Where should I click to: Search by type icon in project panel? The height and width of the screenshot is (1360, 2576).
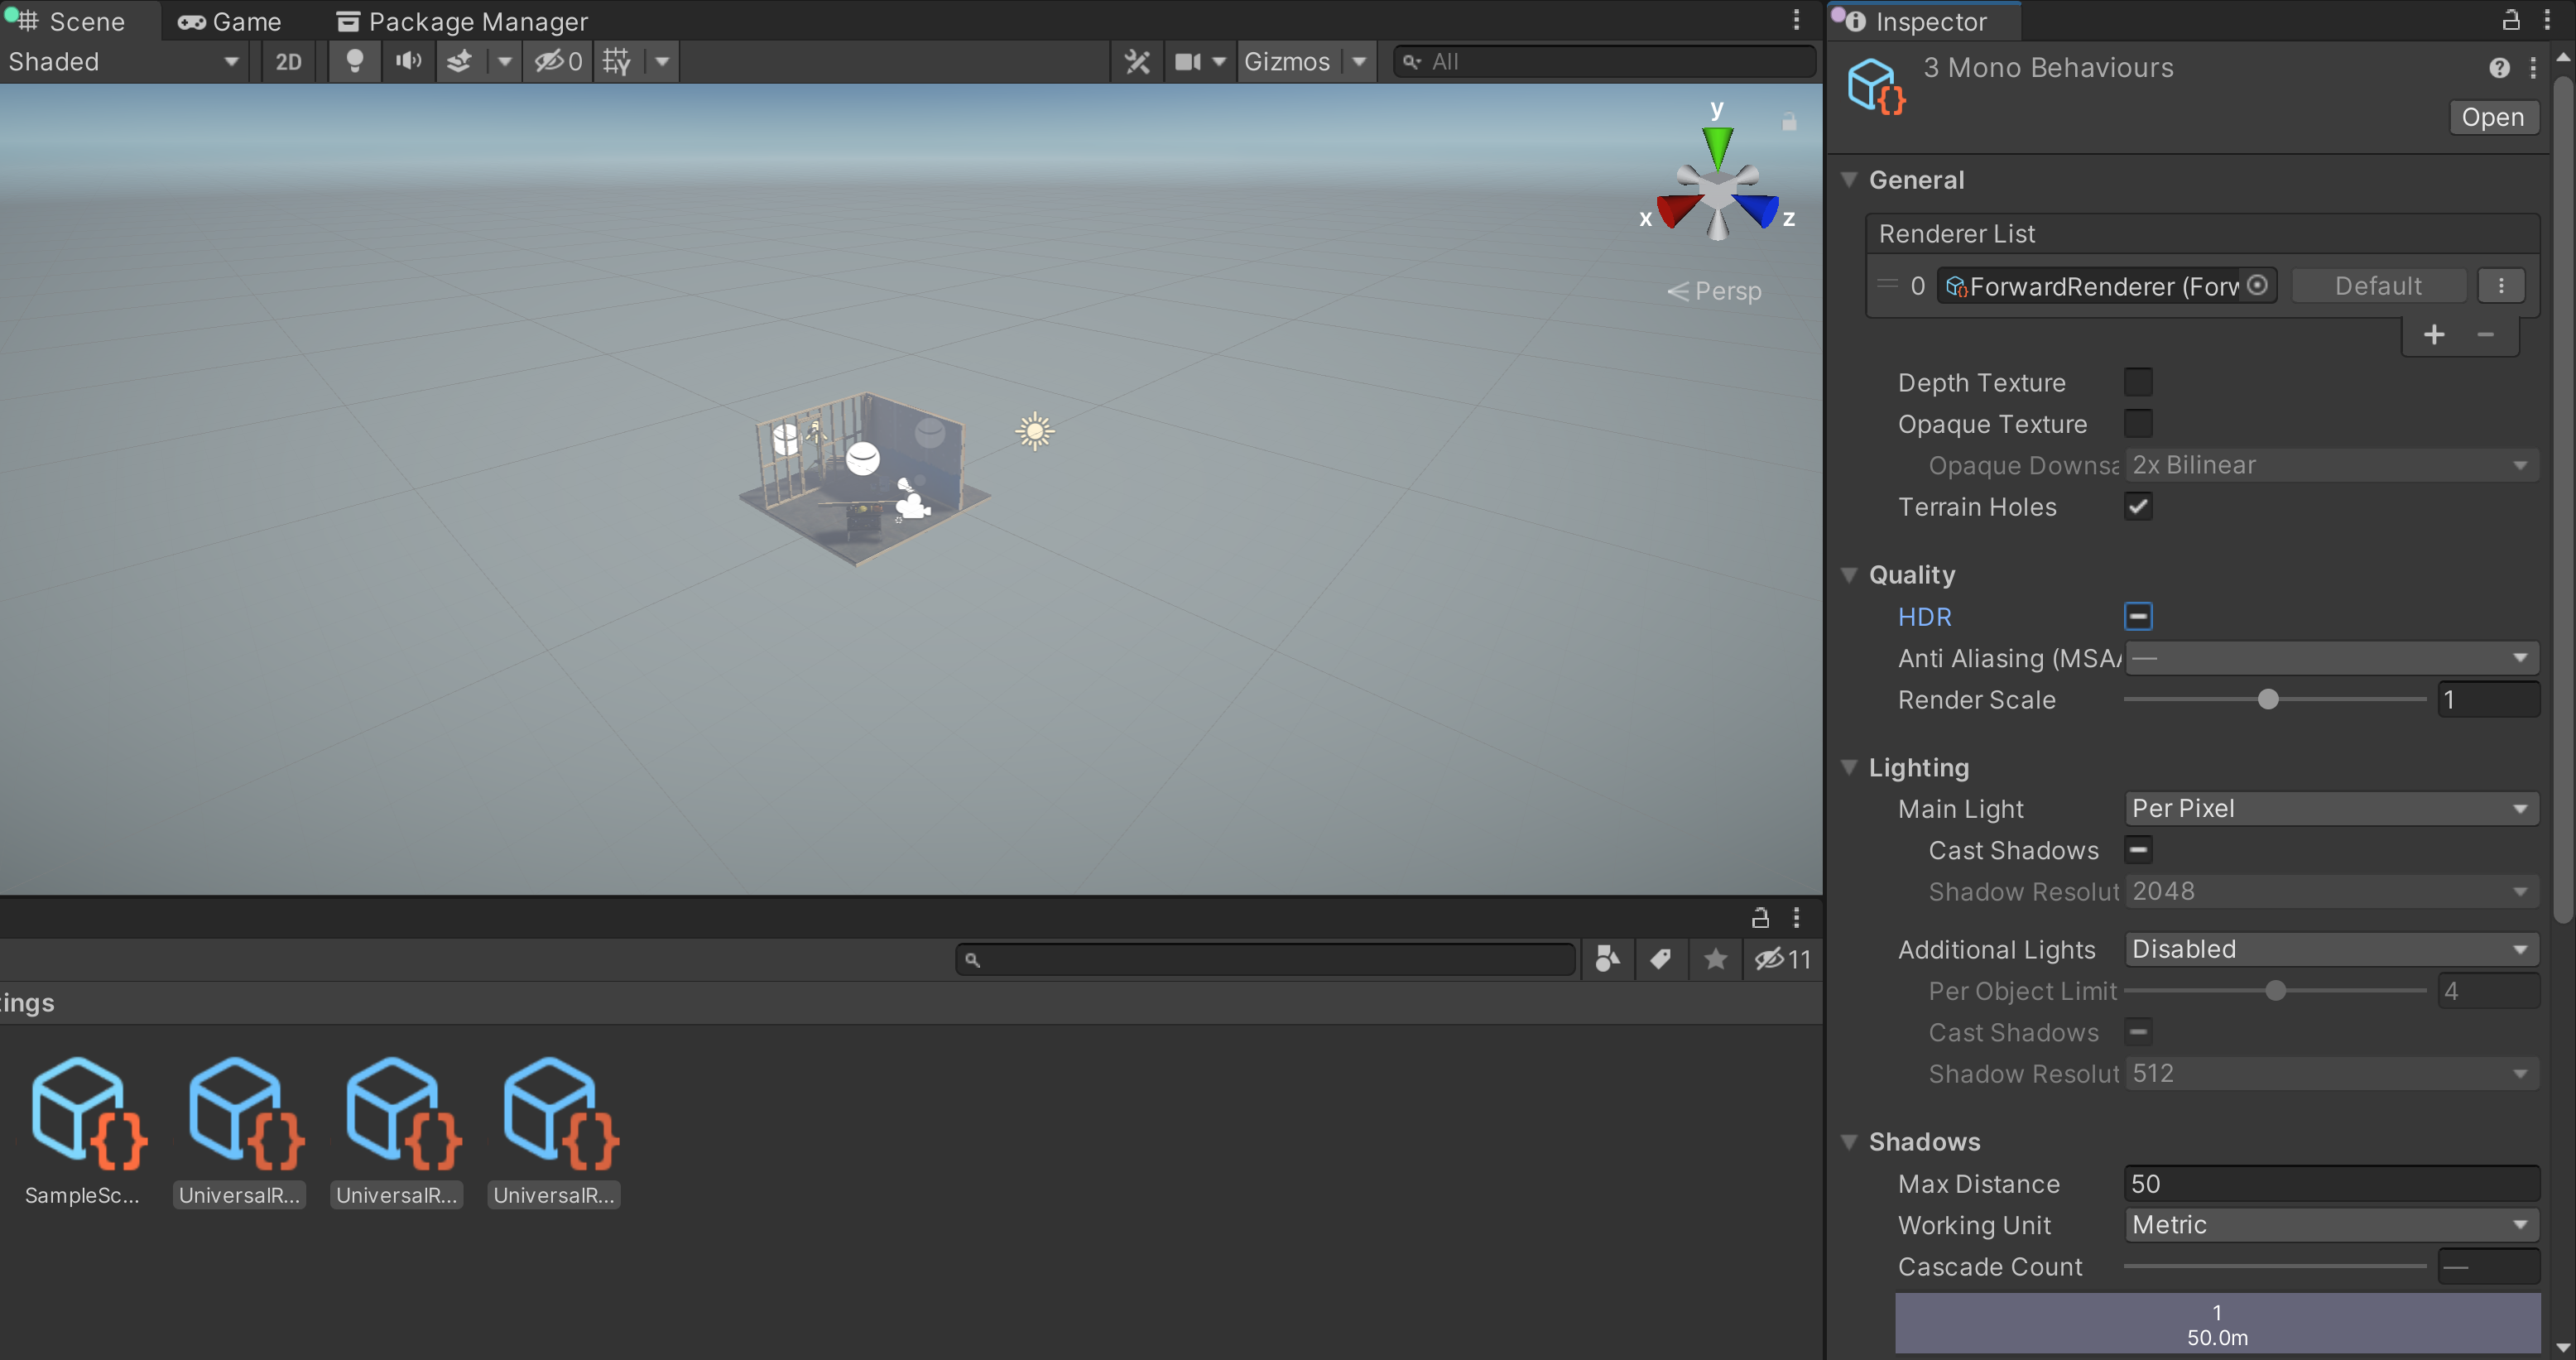[1607, 959]
